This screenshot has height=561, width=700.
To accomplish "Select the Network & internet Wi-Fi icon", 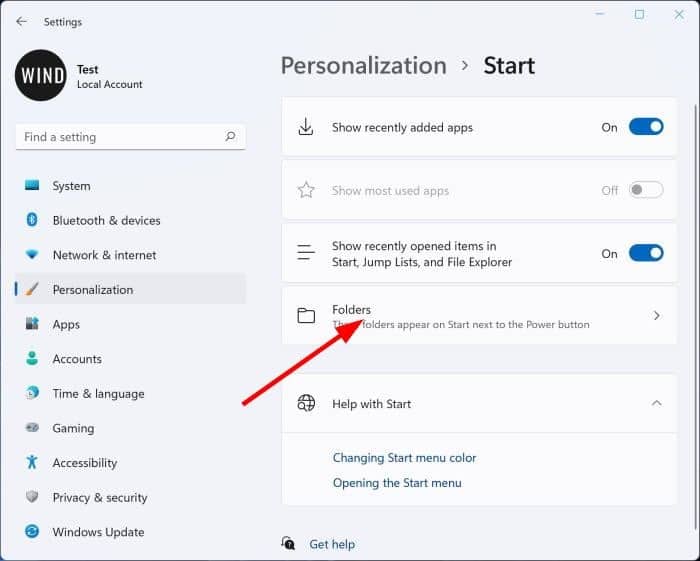I will tap(32, 254).
